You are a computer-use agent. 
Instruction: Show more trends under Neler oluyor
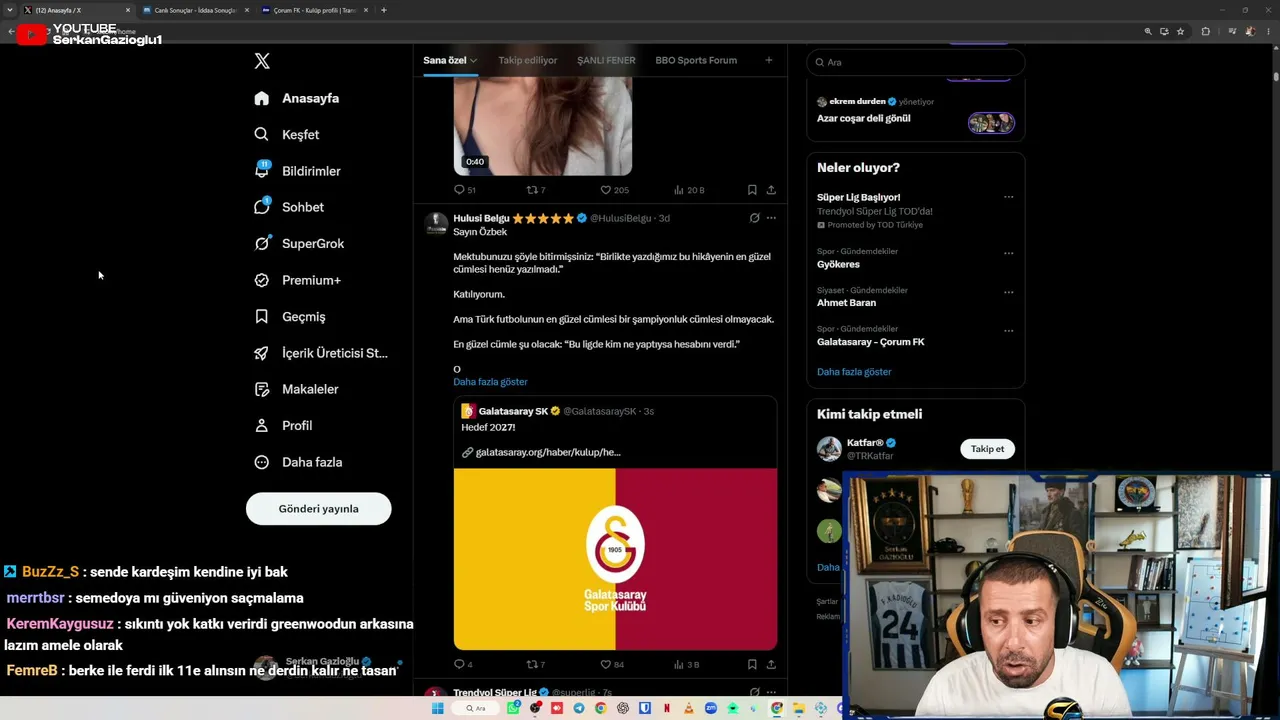coord(854,372)
